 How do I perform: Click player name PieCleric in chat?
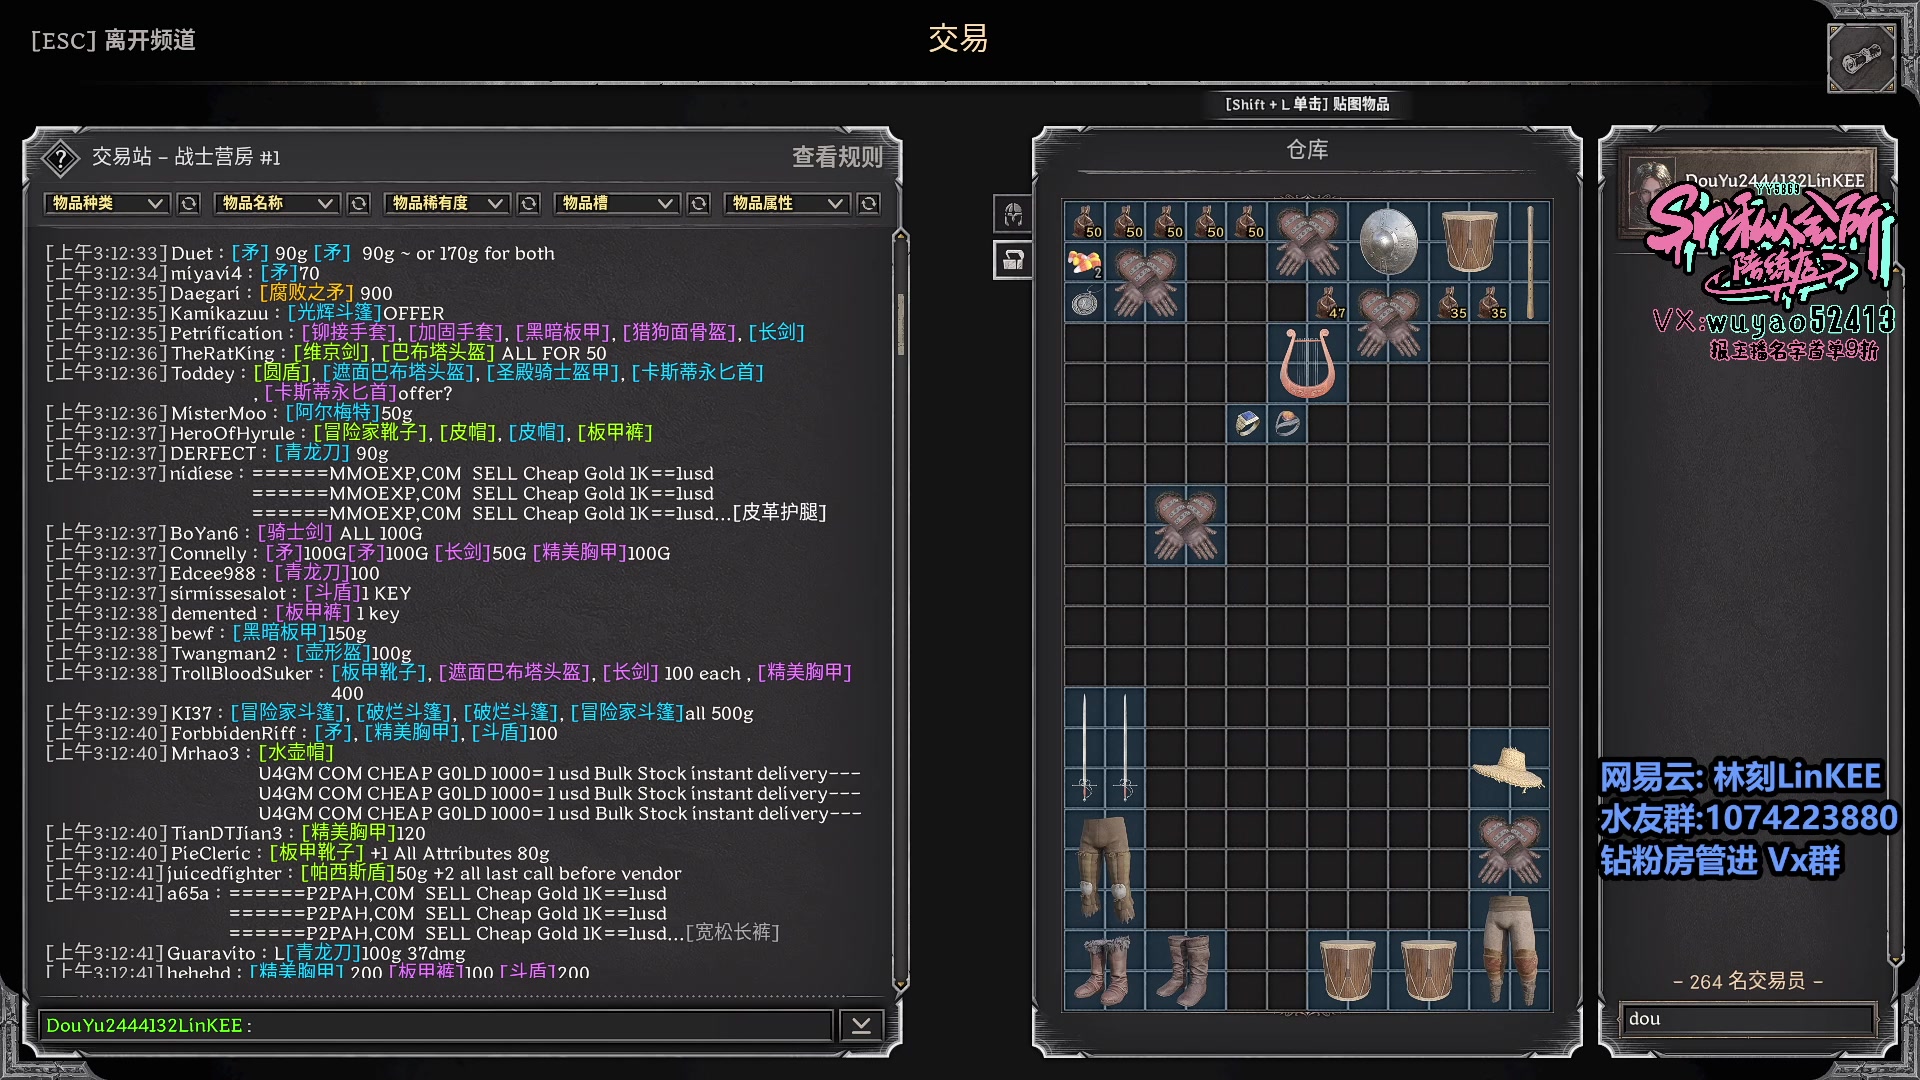(211, 853)
